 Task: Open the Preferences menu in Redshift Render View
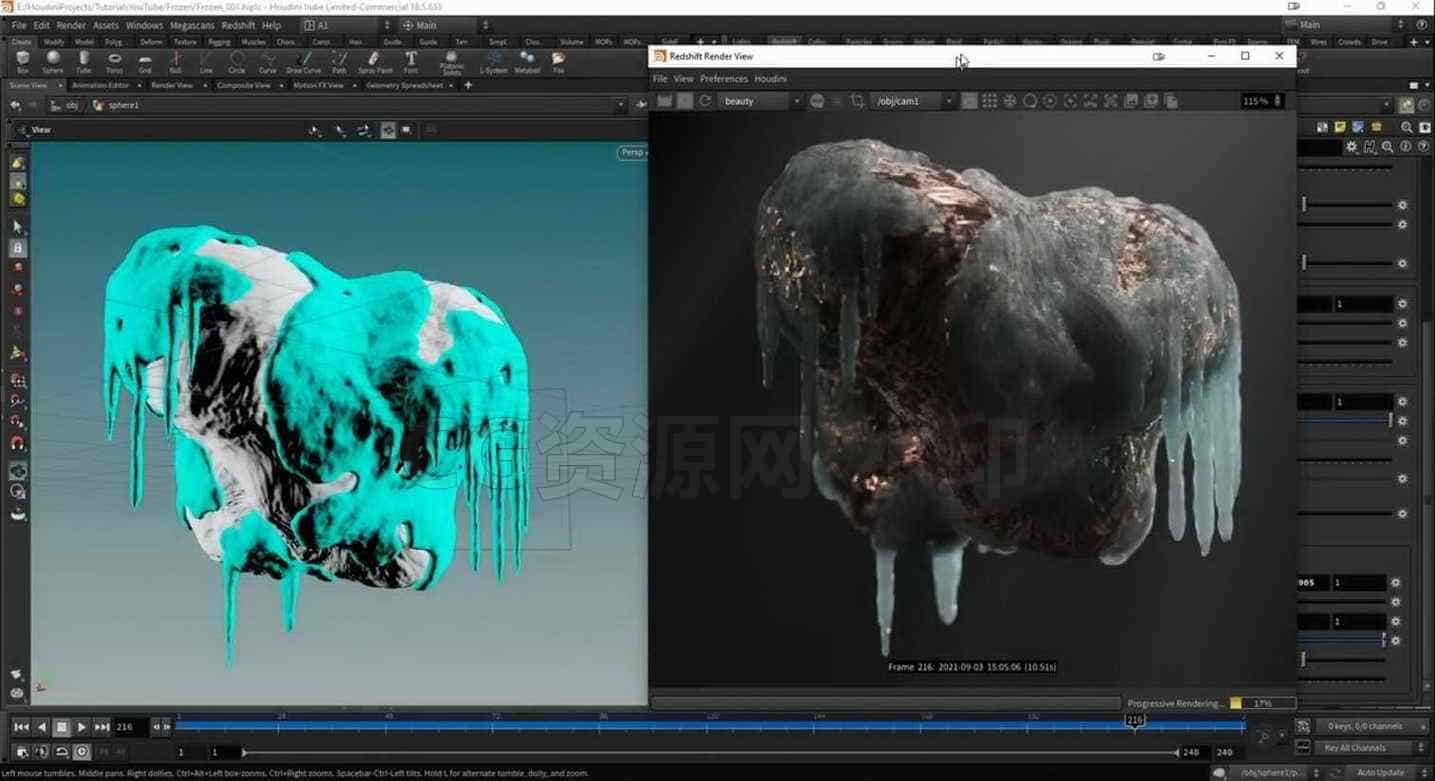pos(724,79)
